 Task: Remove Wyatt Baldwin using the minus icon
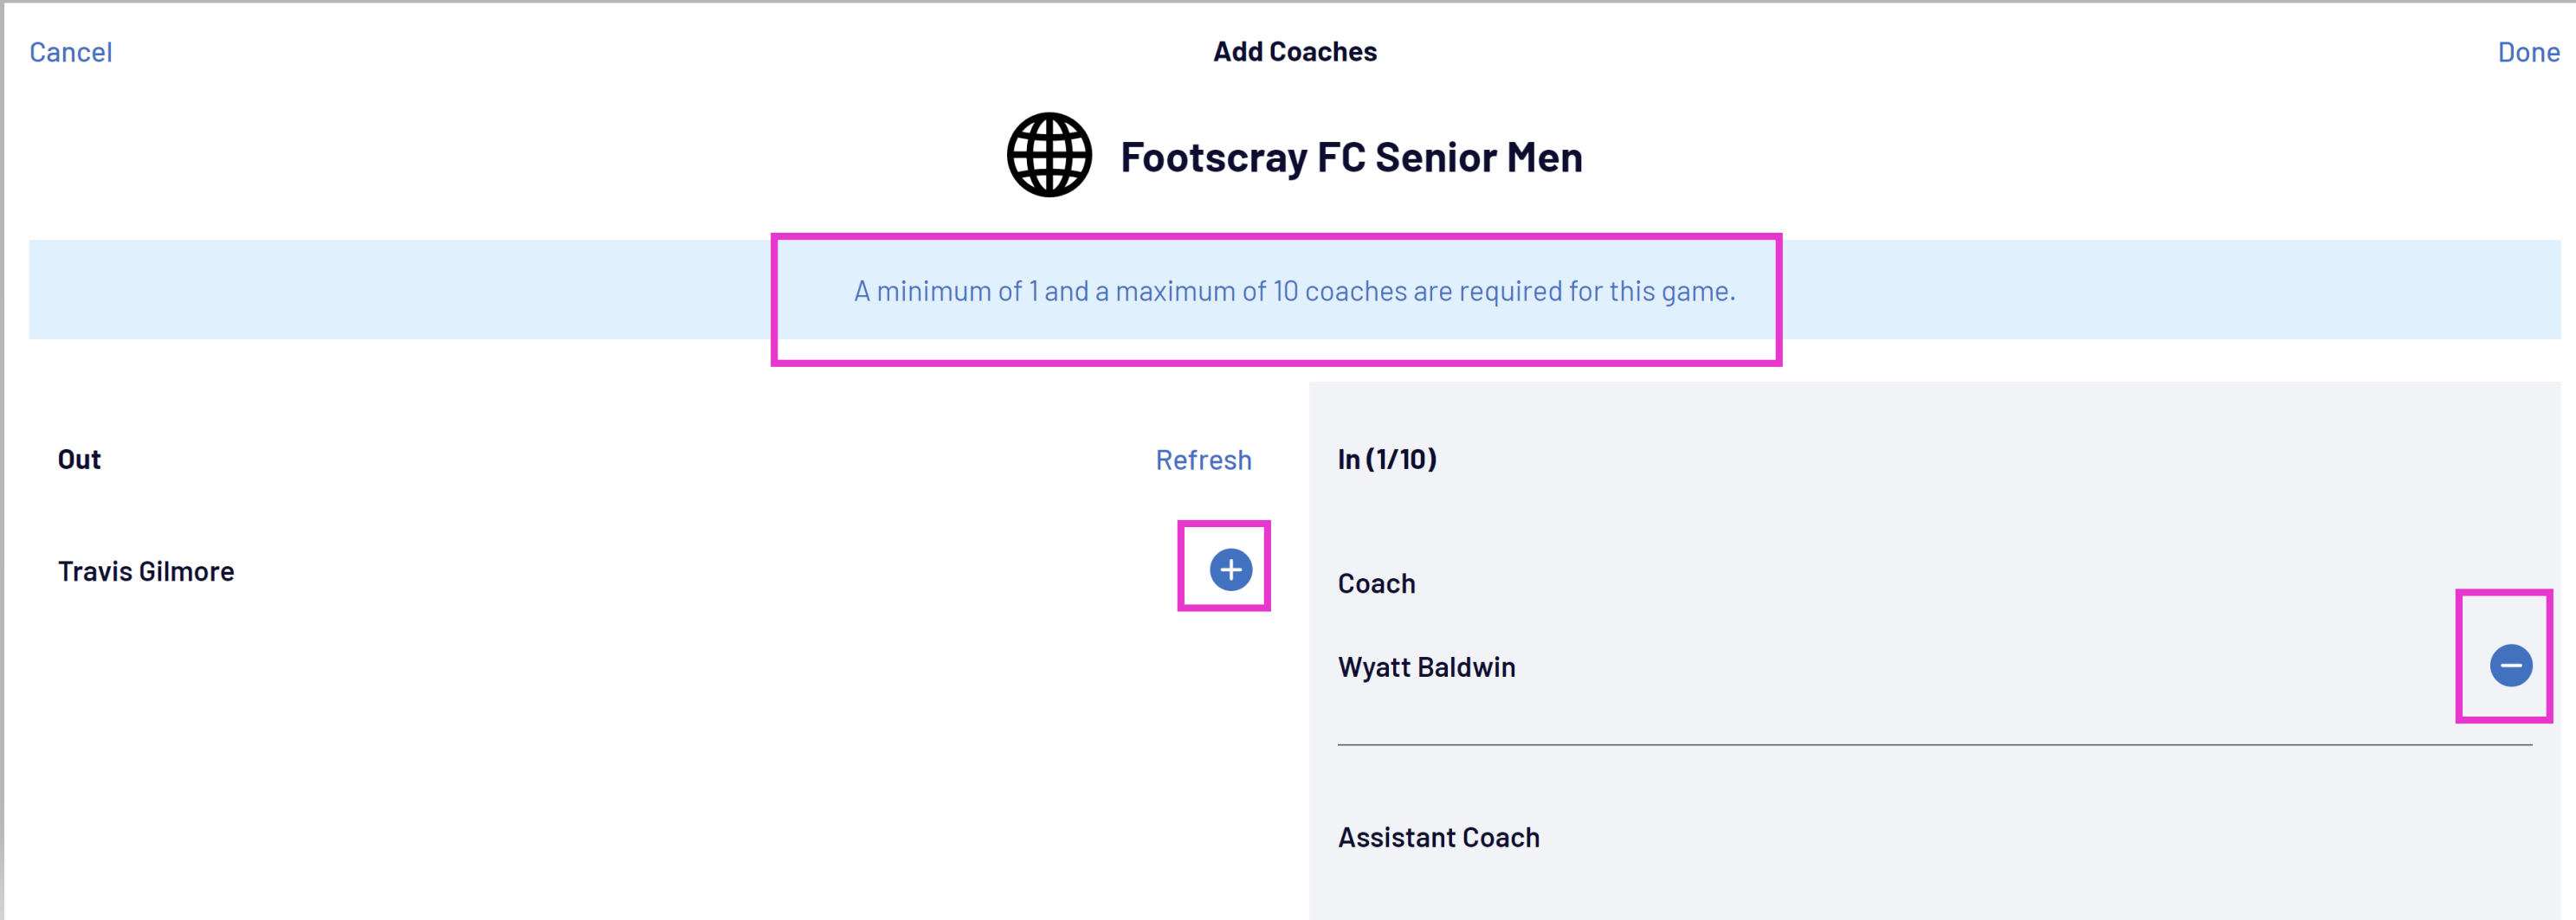tap(2510, 666)
